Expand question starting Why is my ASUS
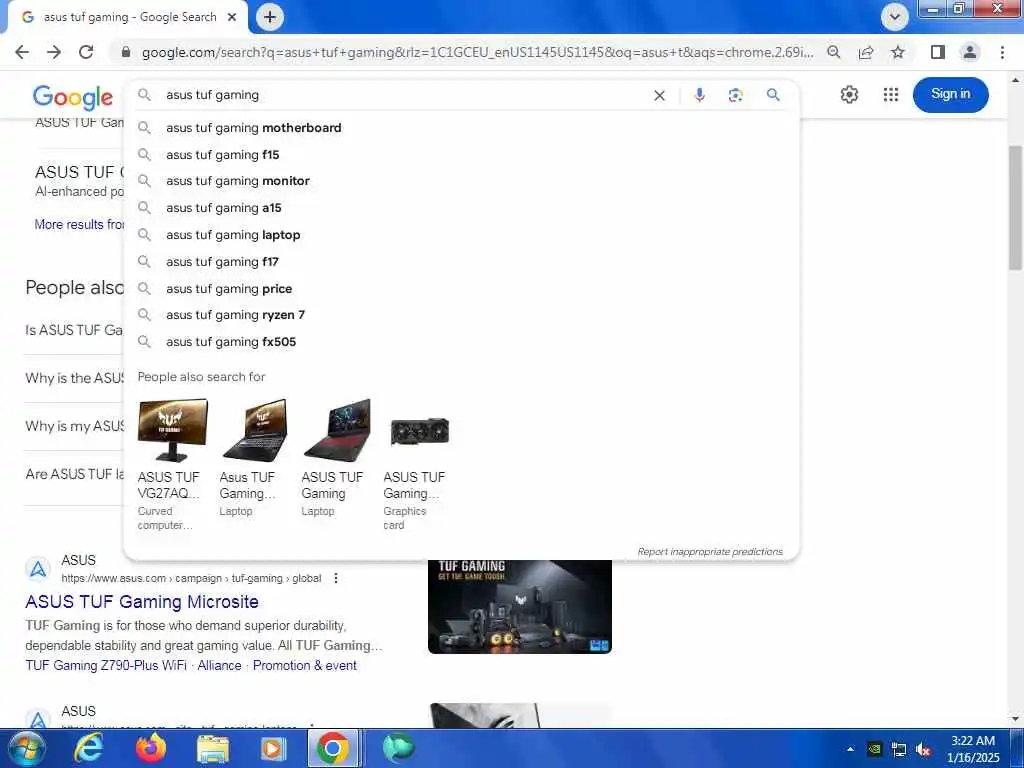1024x768 pixels. [74, 426]
